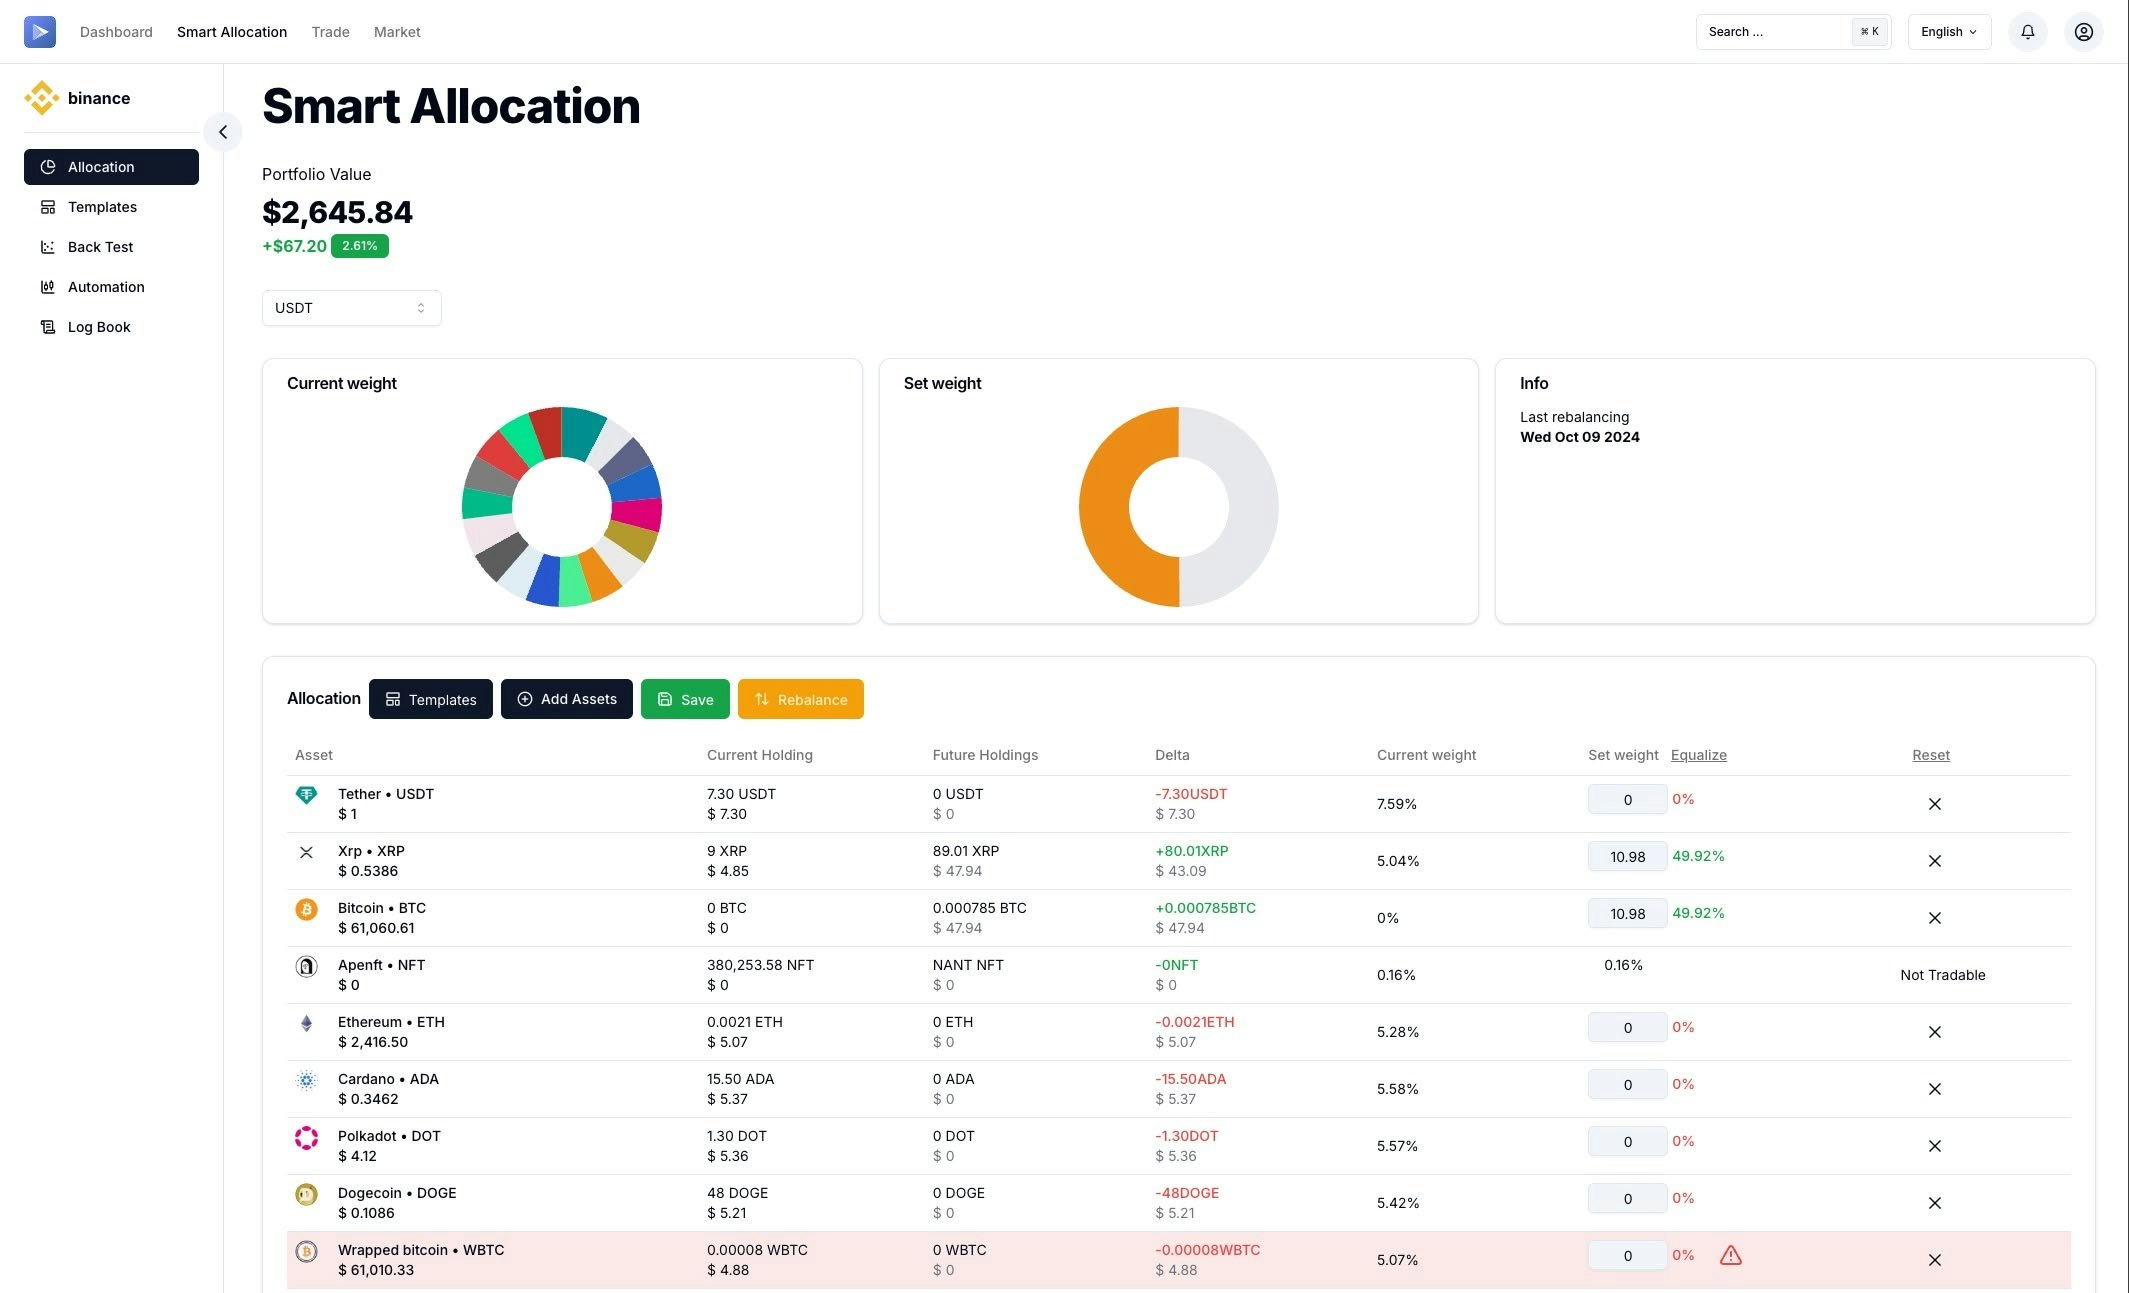Image resolution: width=2129 pixels, height=1293 pixels.
Task: Click the notification bell icon
Action: pos(2027,32)
